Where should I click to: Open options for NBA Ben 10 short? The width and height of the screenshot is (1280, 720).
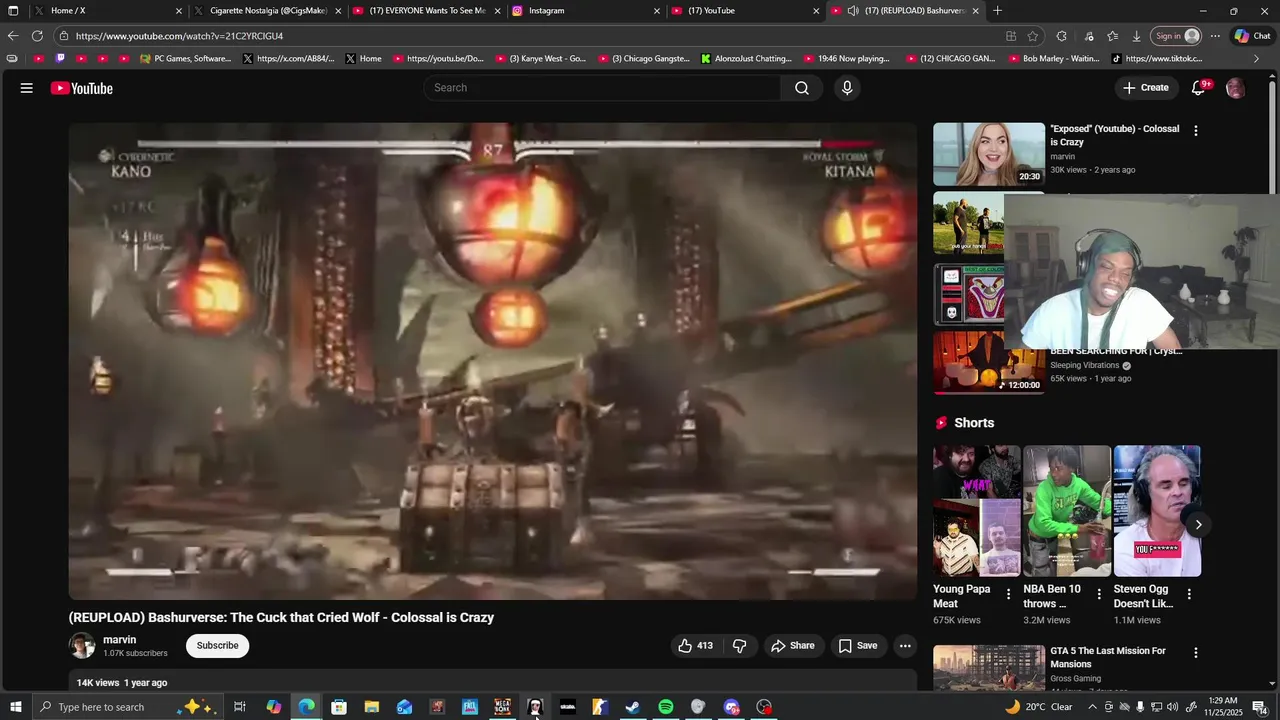[1099, 594]
